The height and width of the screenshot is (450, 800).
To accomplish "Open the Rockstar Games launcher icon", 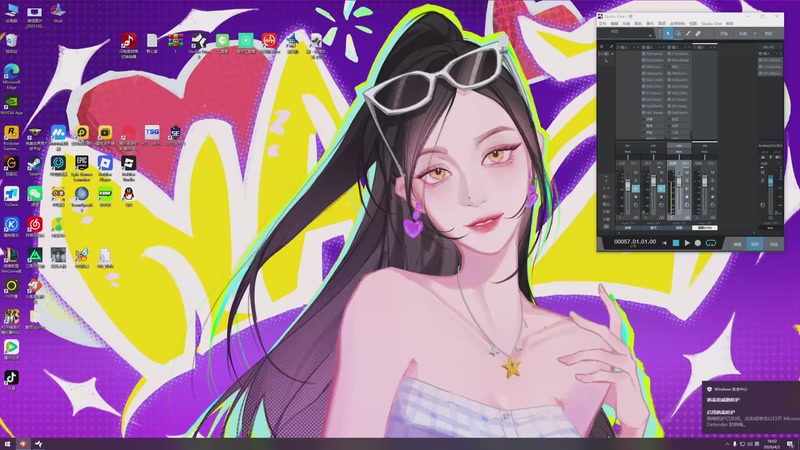I will (11, 138).
